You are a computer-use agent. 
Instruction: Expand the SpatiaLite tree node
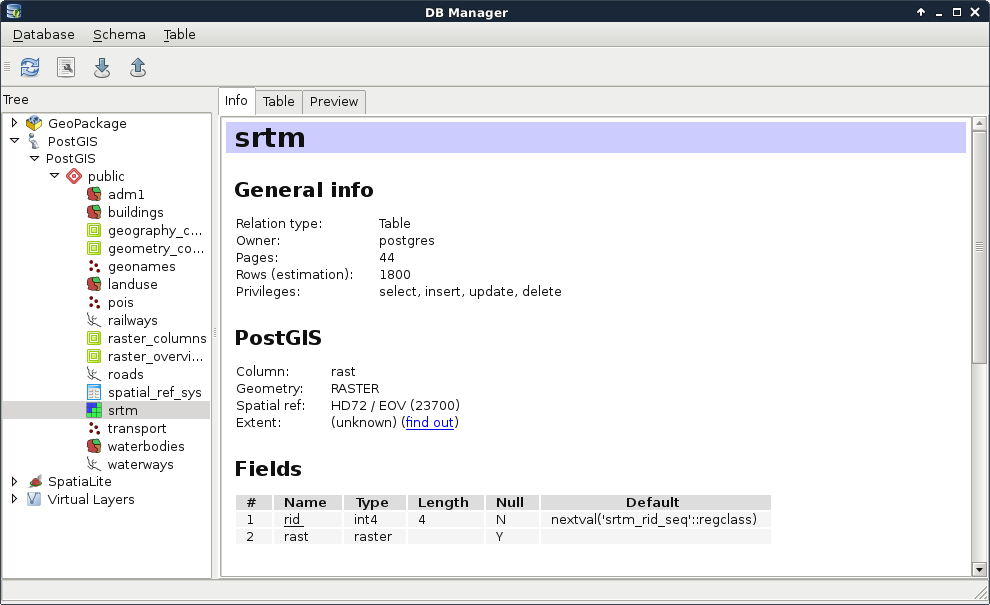pos(14,481)
